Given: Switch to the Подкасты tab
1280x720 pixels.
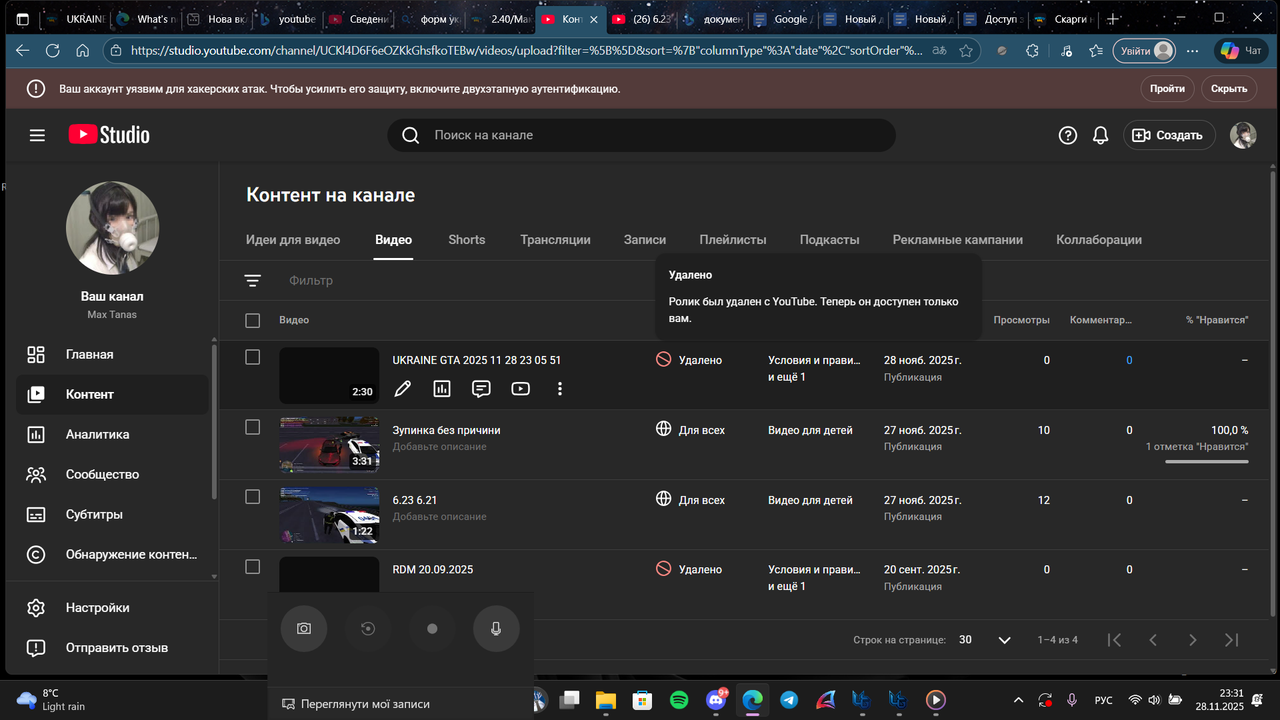Looking at the screenshot, I should tap(830, 240).
